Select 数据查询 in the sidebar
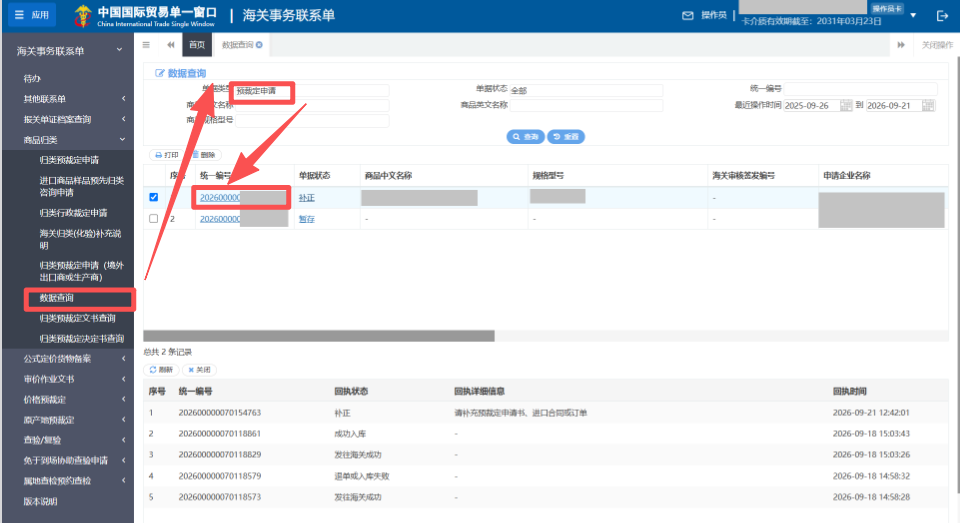960x523 pixels. tap(56, 298)
